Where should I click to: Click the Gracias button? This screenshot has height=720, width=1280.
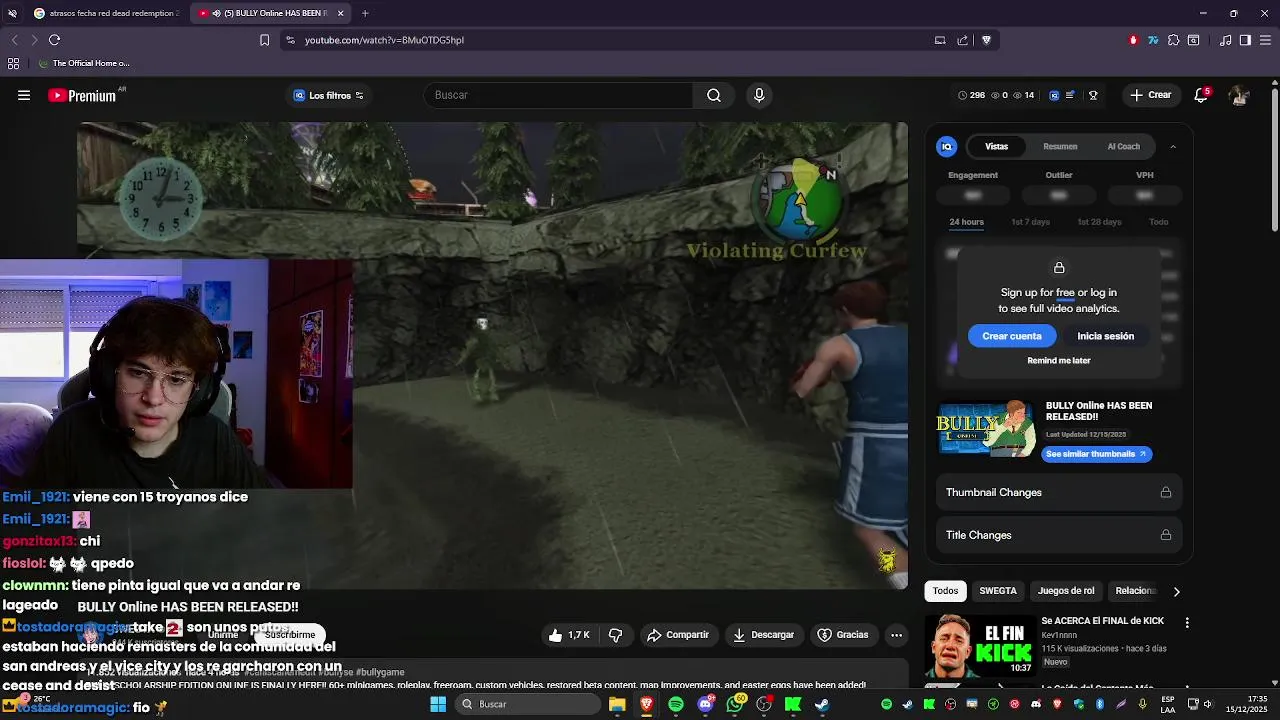pos(843,635)
